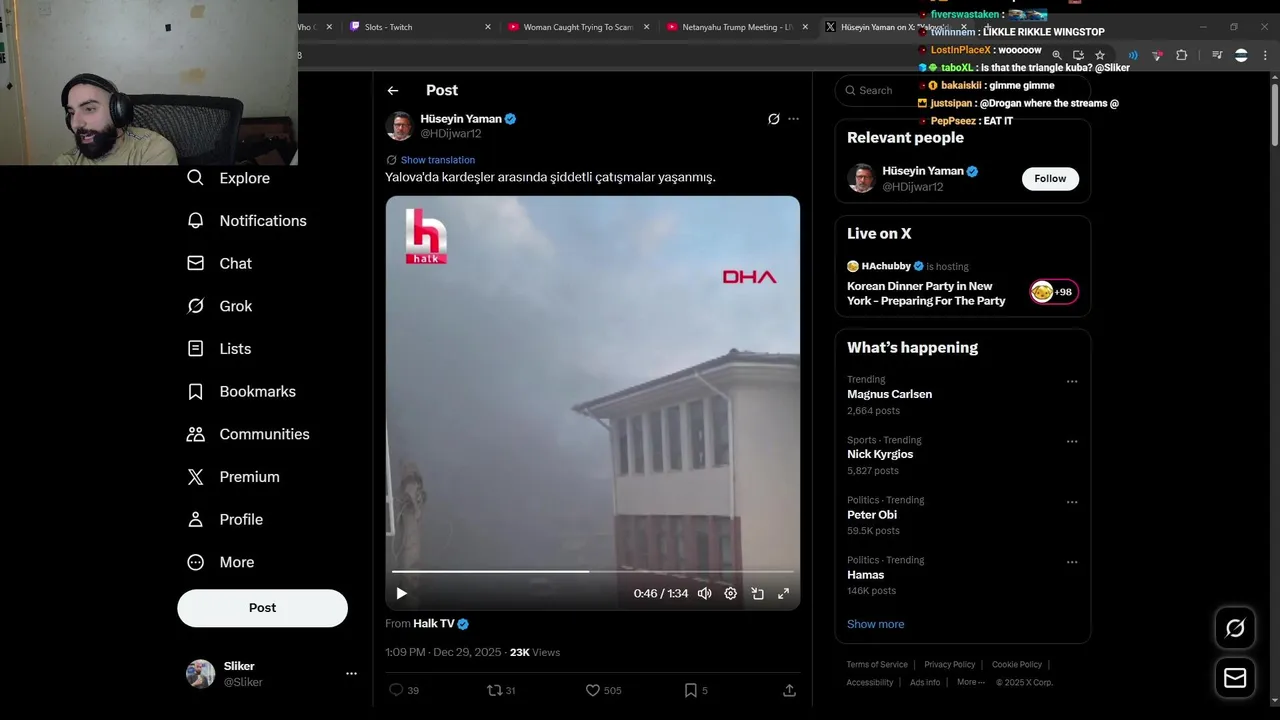
Task: Open the post's three-dot more menu
Action: point(793,119)
